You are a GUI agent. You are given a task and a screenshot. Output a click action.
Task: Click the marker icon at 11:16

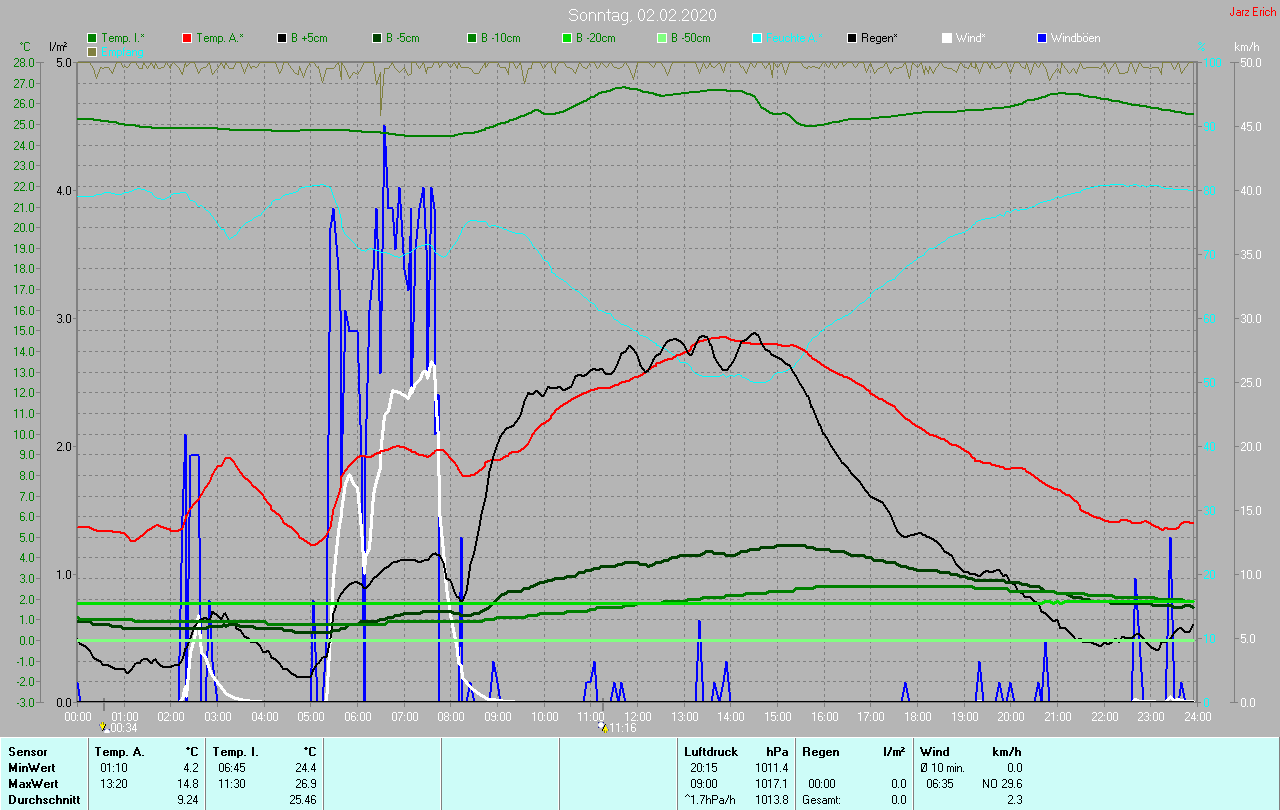(601, 727)
